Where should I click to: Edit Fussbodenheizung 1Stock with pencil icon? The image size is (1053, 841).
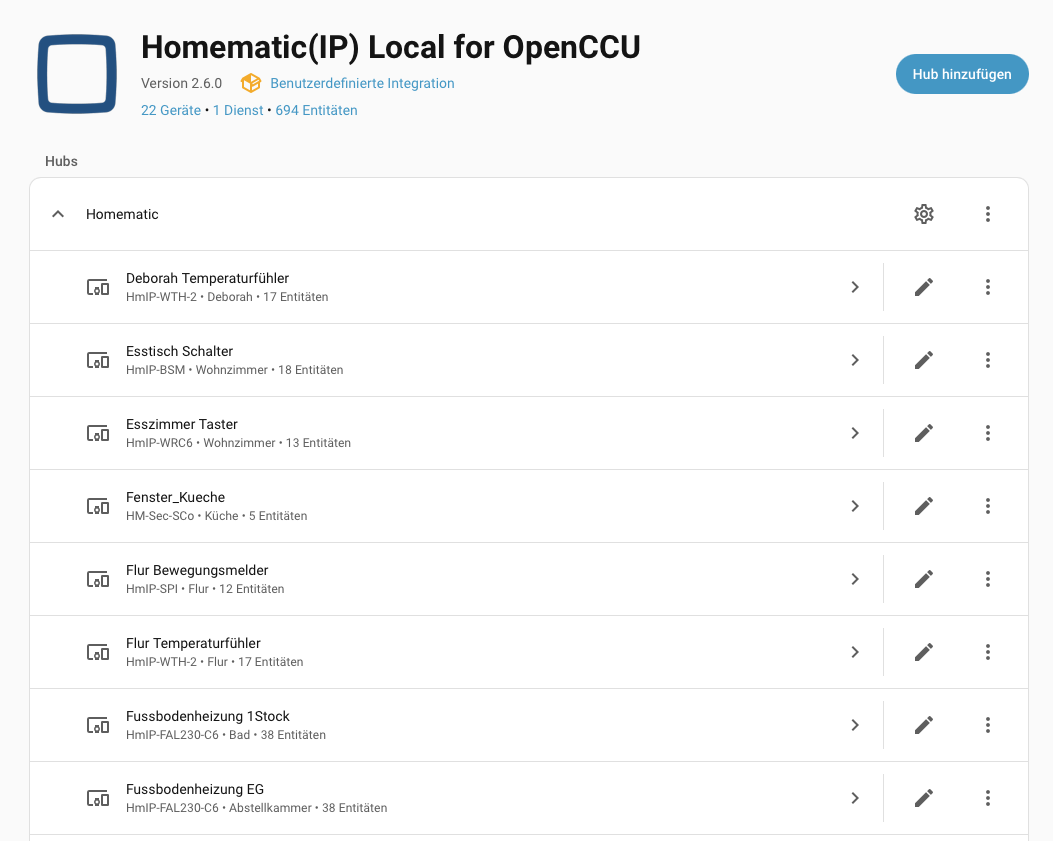pos(924,725)
